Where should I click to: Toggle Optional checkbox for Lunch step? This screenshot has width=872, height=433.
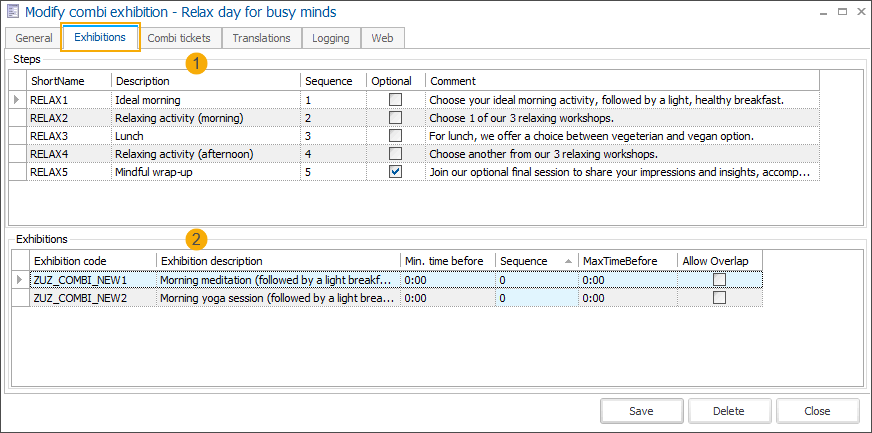(396, 136)
